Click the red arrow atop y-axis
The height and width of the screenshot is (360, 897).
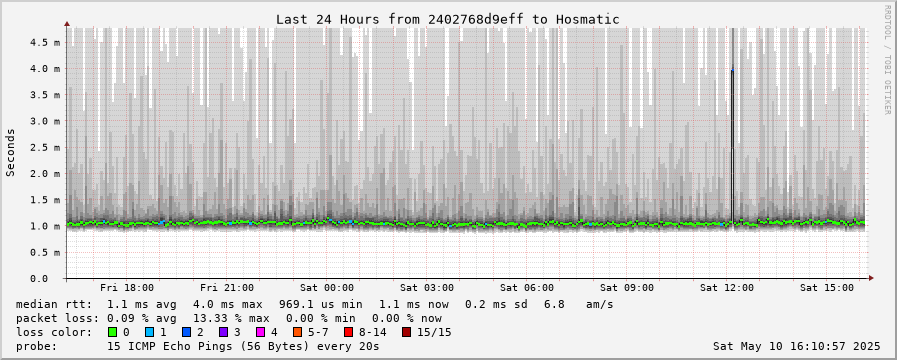67,24
